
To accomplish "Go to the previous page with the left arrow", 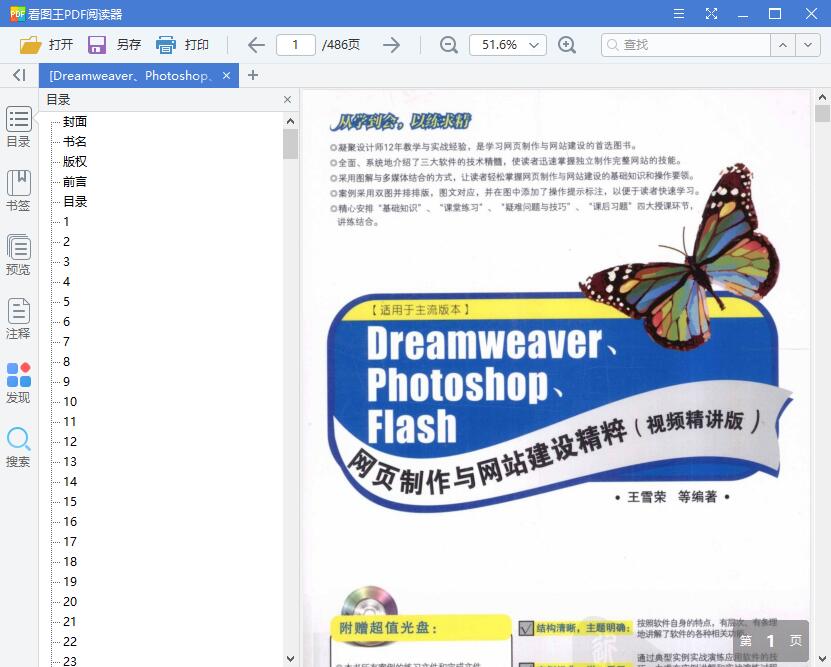I will [257, 45].
